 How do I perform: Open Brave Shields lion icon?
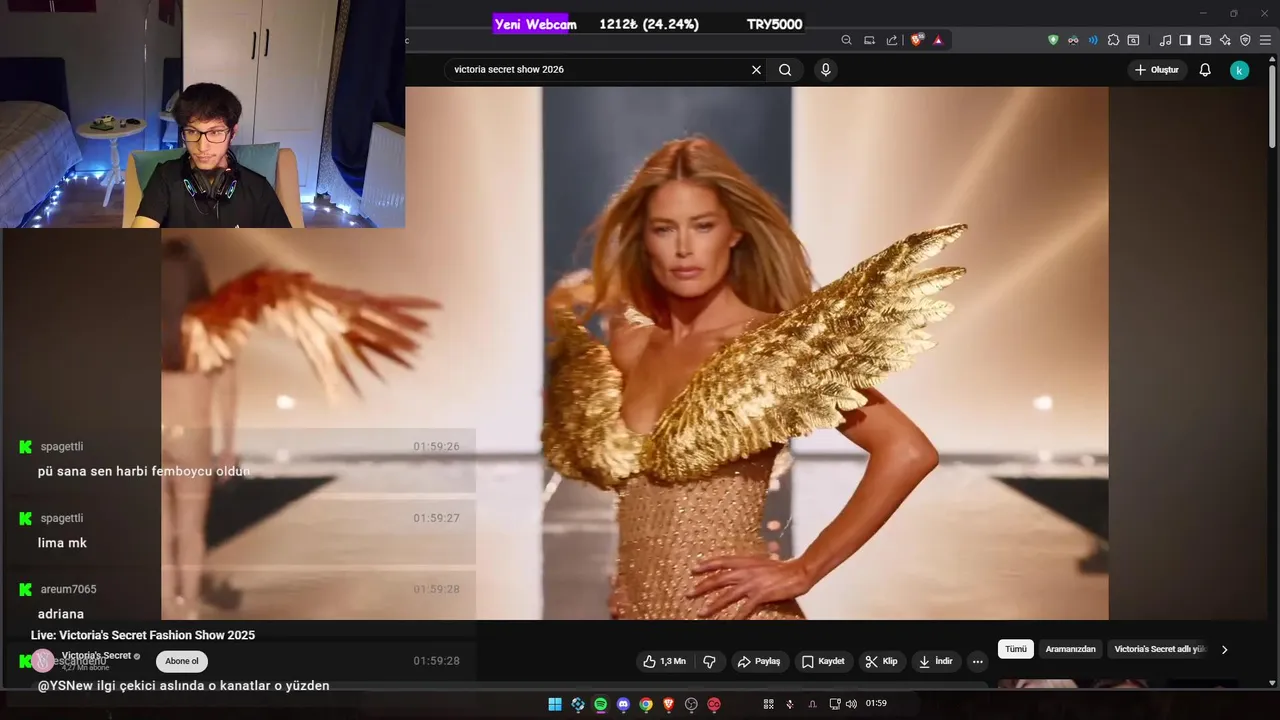pos(916,40)
